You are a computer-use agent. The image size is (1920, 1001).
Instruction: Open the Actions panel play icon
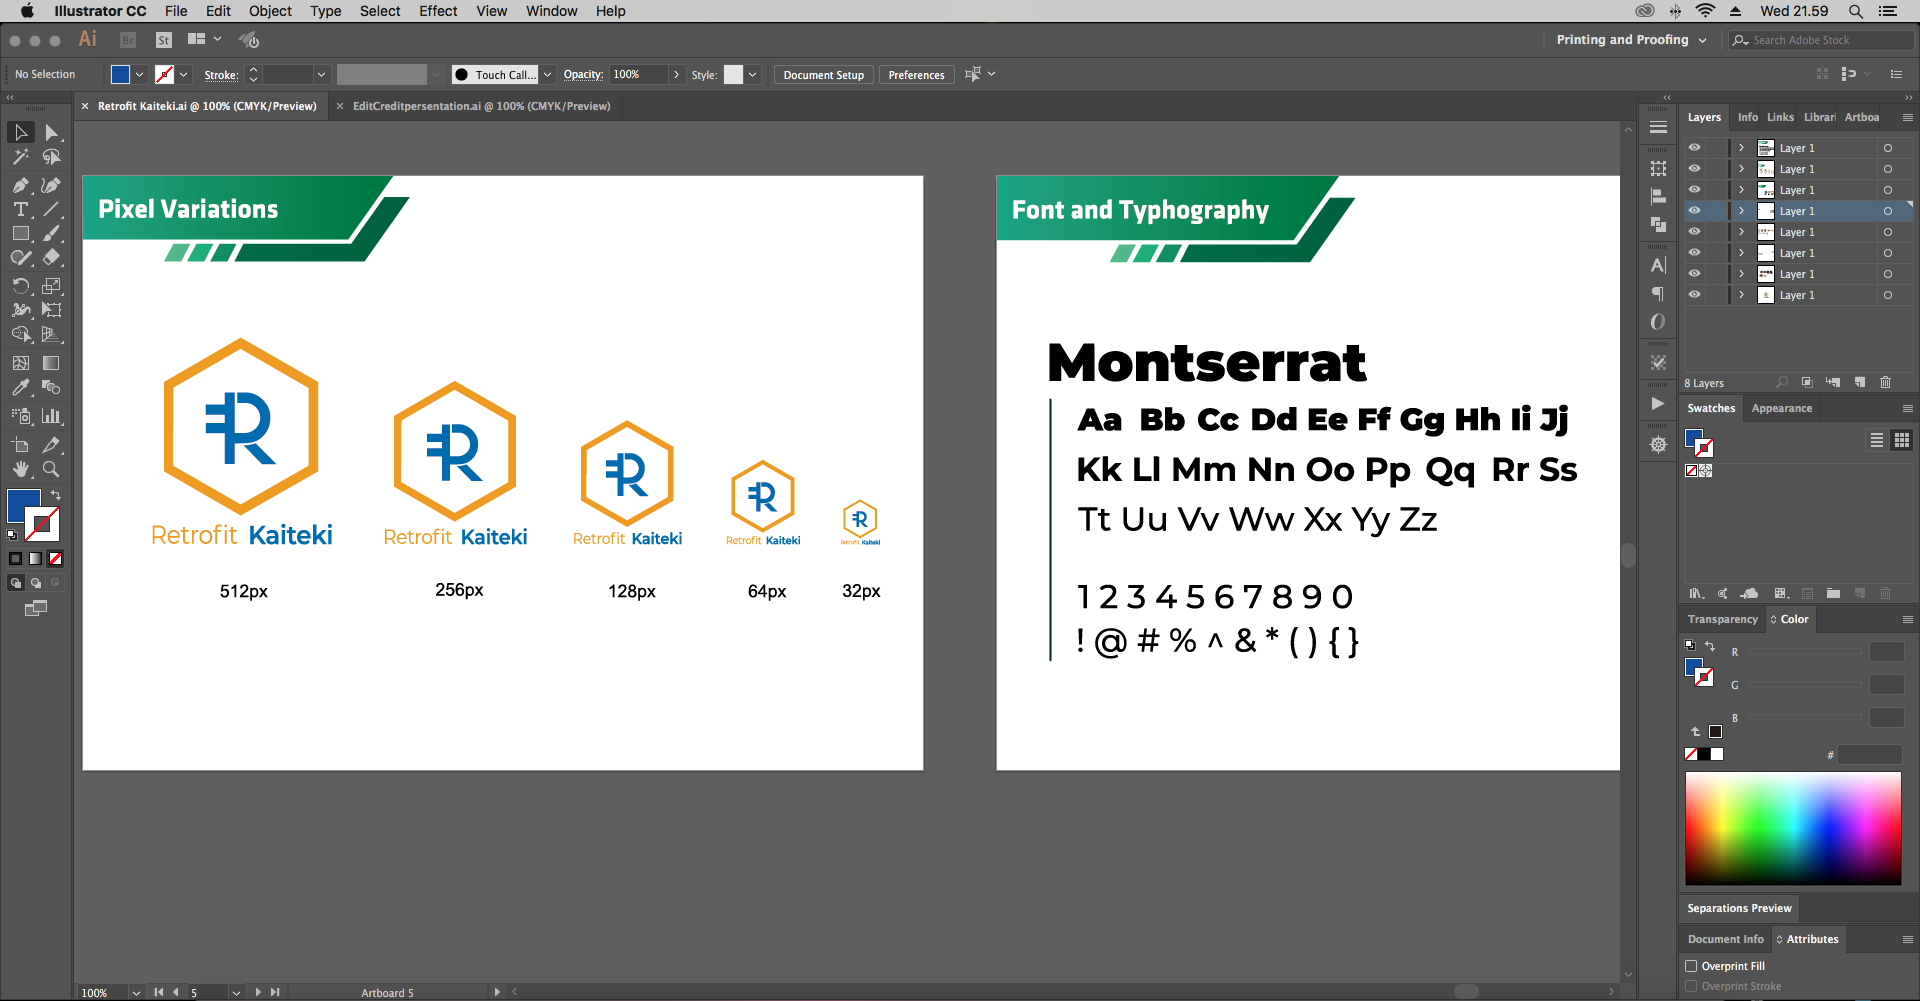pyautogui.click(x=1658, y=404)
